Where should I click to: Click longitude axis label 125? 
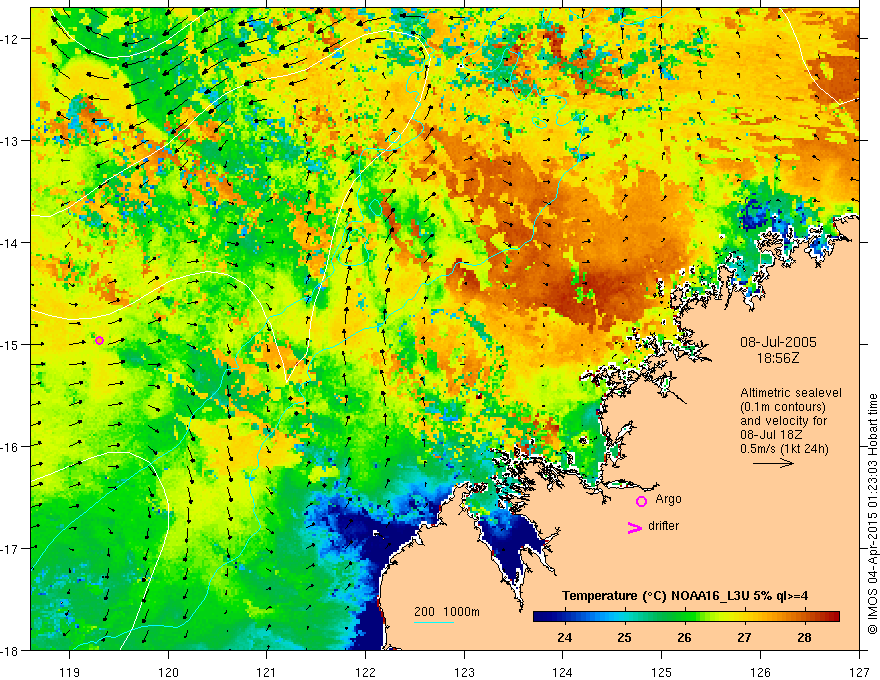coord(662,672)
